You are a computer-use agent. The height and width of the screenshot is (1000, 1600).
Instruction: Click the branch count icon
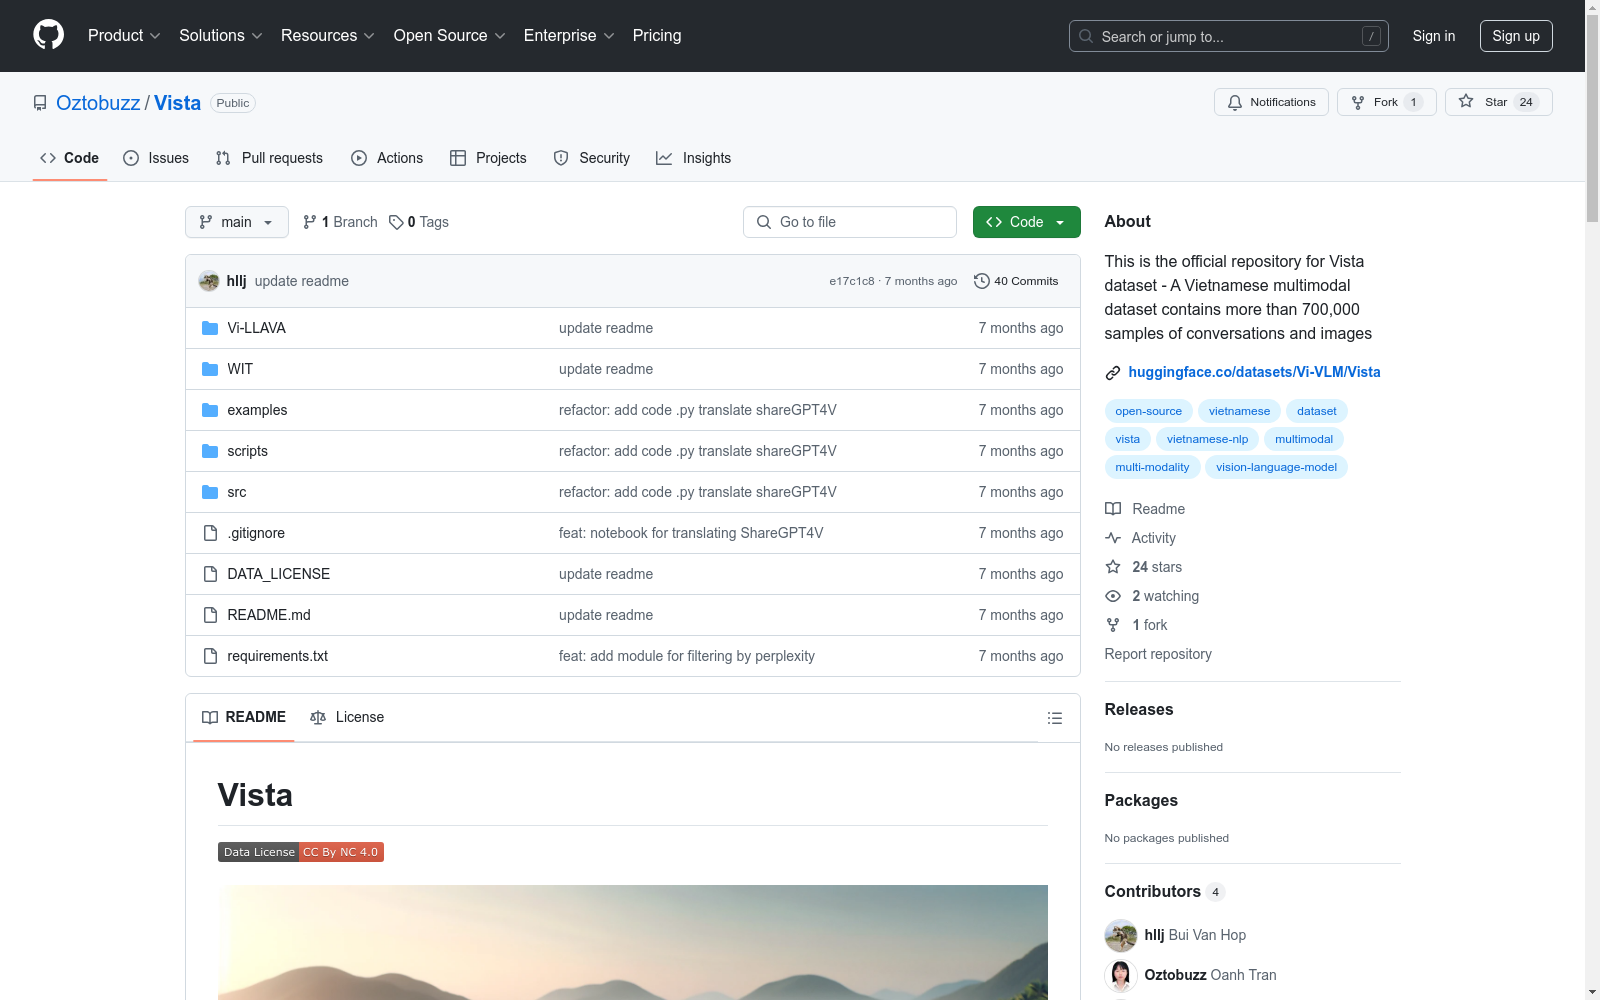pyautogui.click(x=310, y=222)
